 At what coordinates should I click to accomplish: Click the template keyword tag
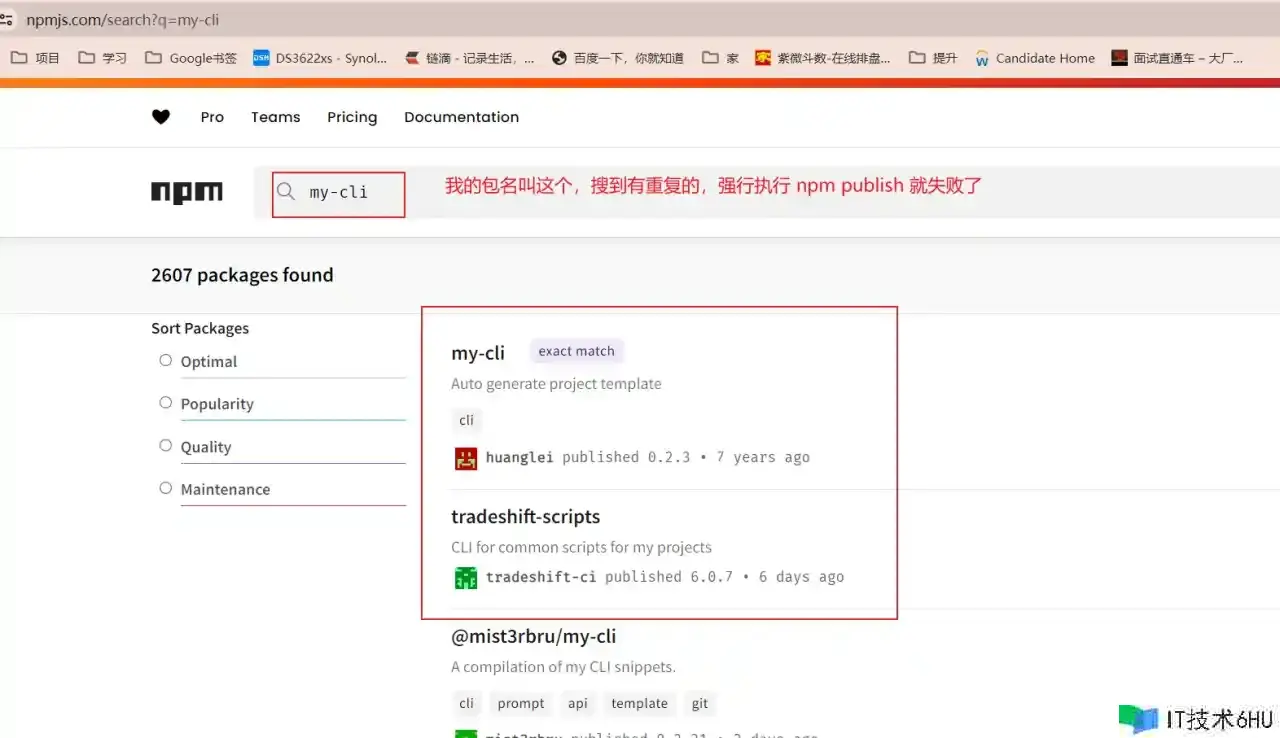pos(640,703)
